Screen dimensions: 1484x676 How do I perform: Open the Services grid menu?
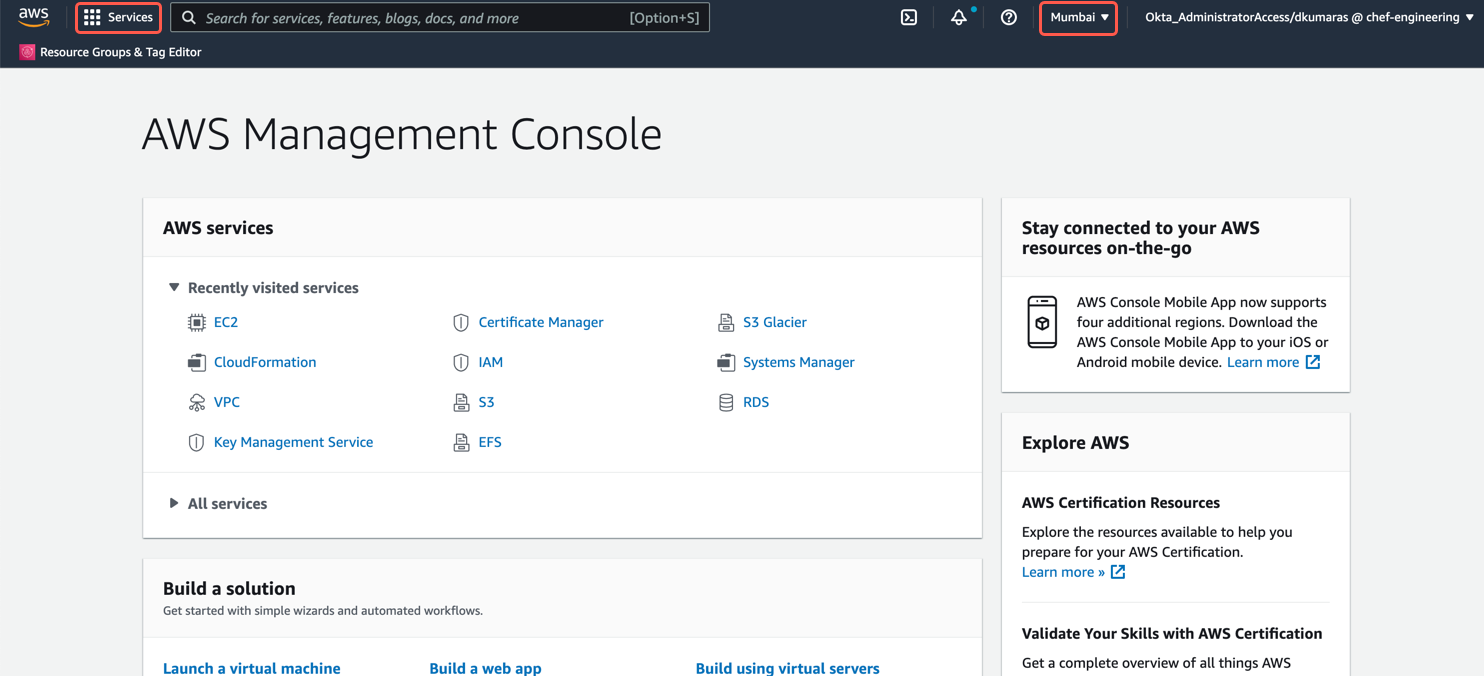tap(119, 17)
